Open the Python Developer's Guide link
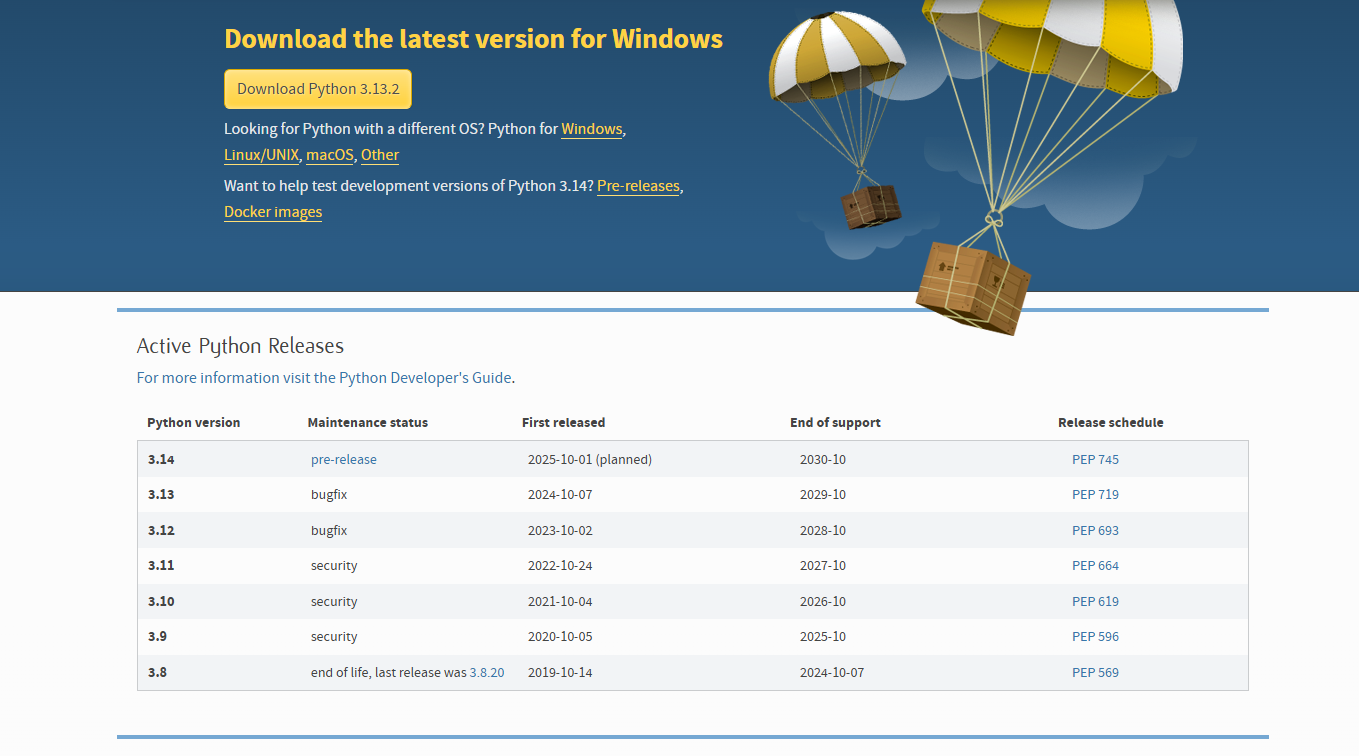The height and width of the screenshot is (756, 1359). [425, 378]
